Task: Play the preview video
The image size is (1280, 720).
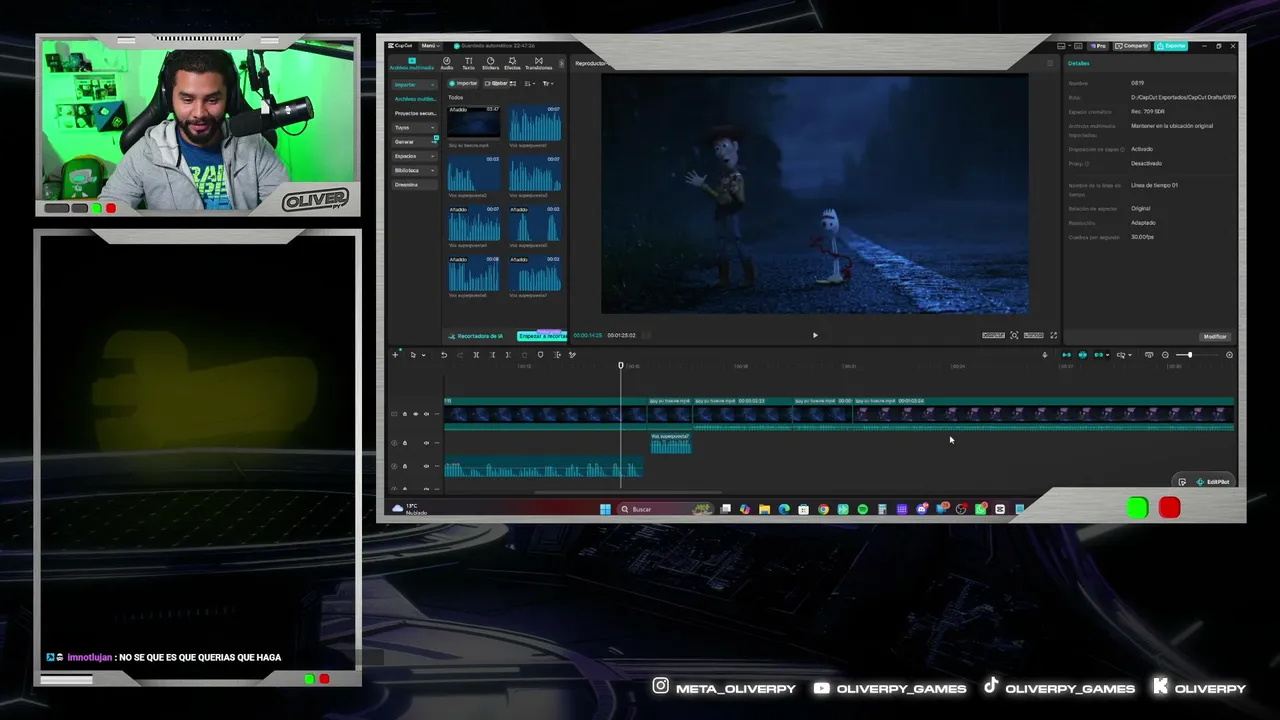Action: click(x=815, y=335)
